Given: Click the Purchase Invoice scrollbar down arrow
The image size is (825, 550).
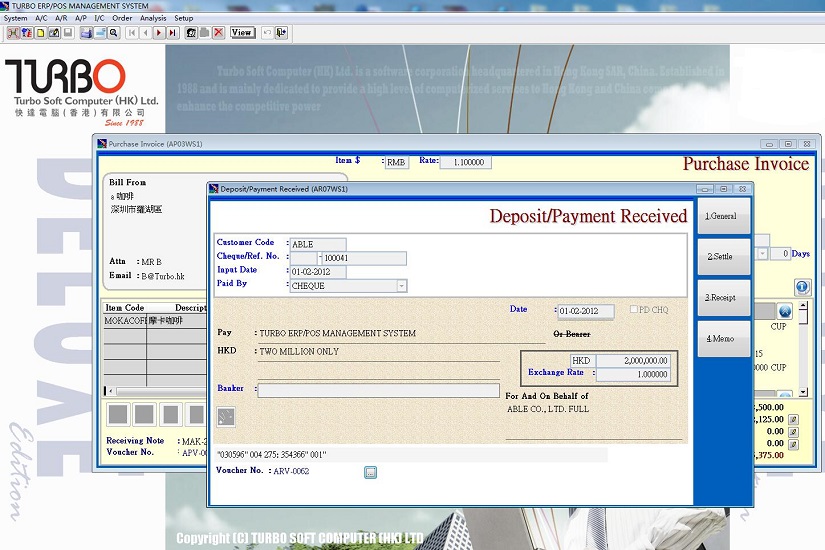Looking at the screenshot, I should [803, 392].
